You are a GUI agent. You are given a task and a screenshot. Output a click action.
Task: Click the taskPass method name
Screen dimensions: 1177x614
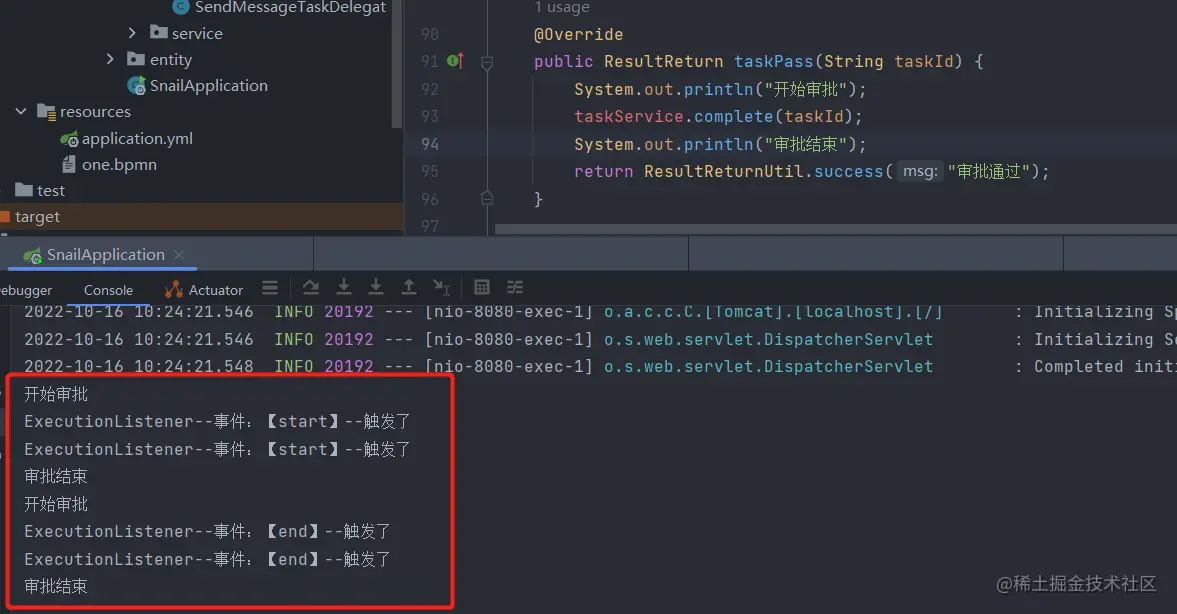(x=773, y=62)
